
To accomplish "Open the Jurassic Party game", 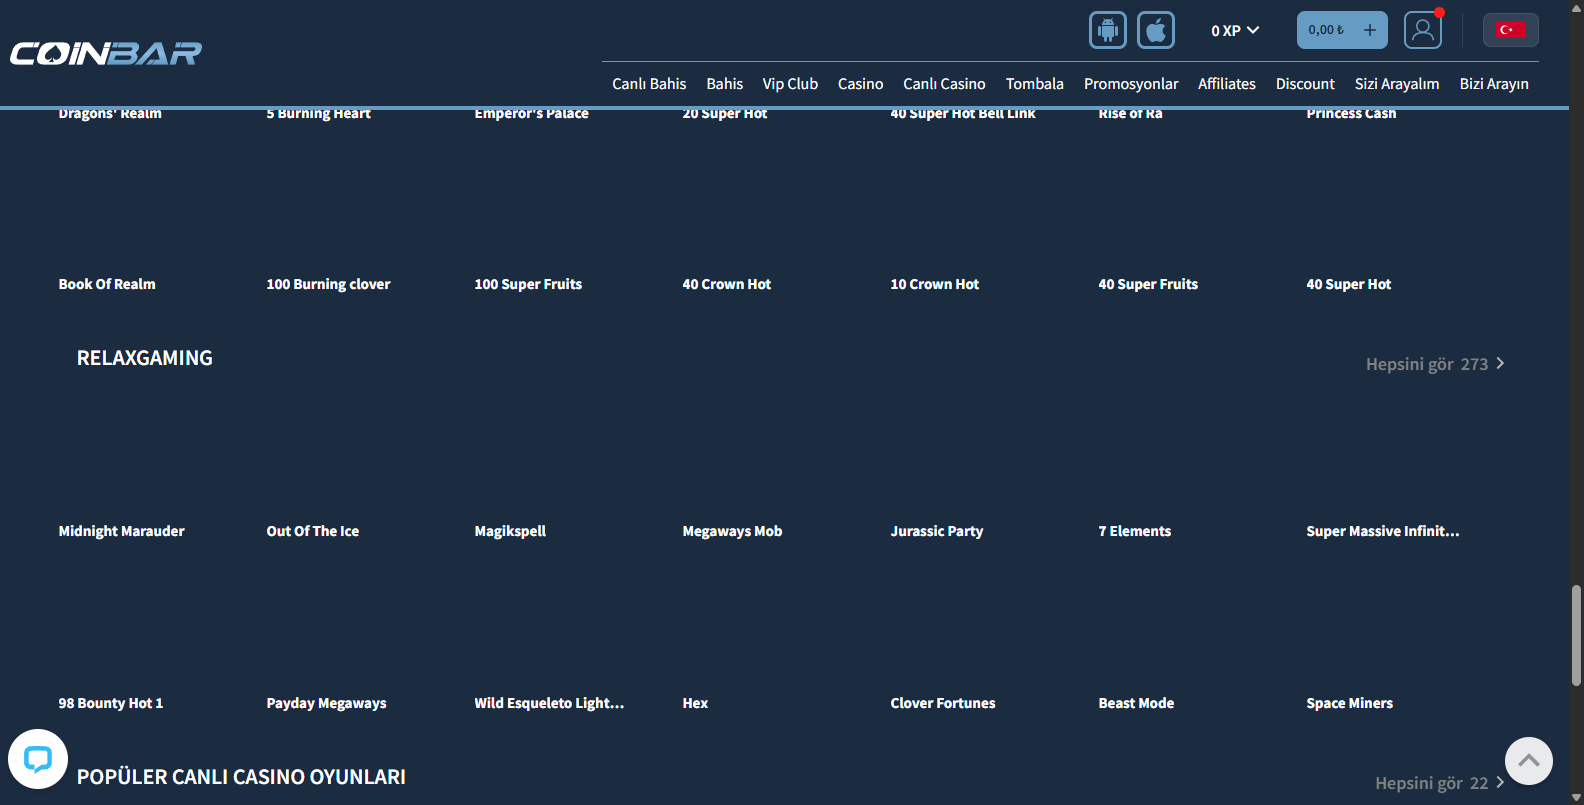I will [936, 531].
